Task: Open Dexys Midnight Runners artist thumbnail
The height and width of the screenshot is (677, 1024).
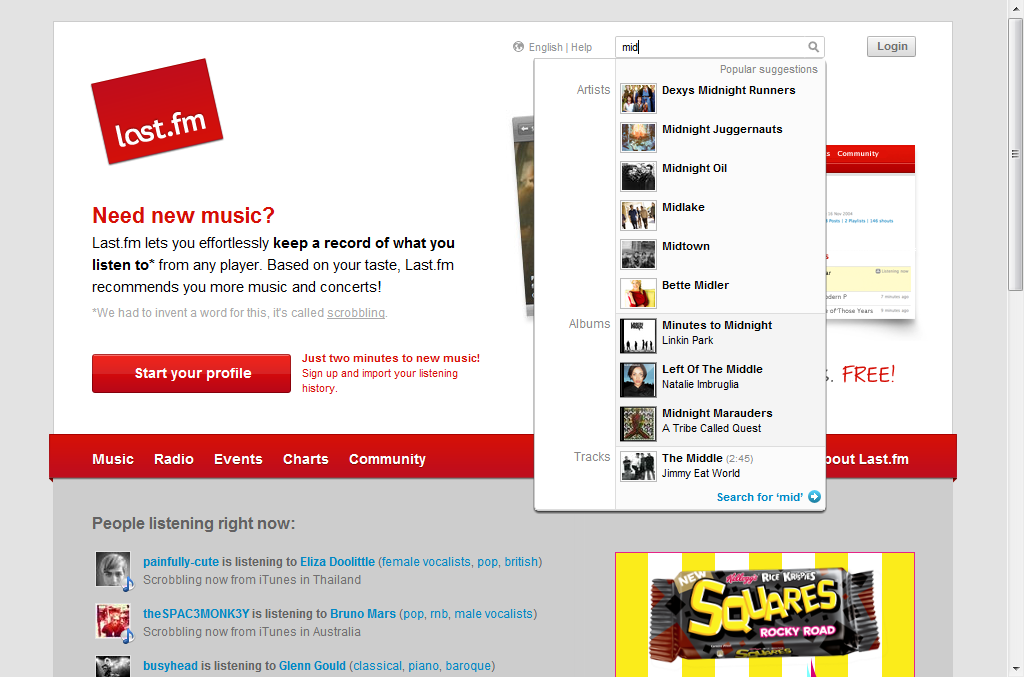Action: tap(638, 99)
